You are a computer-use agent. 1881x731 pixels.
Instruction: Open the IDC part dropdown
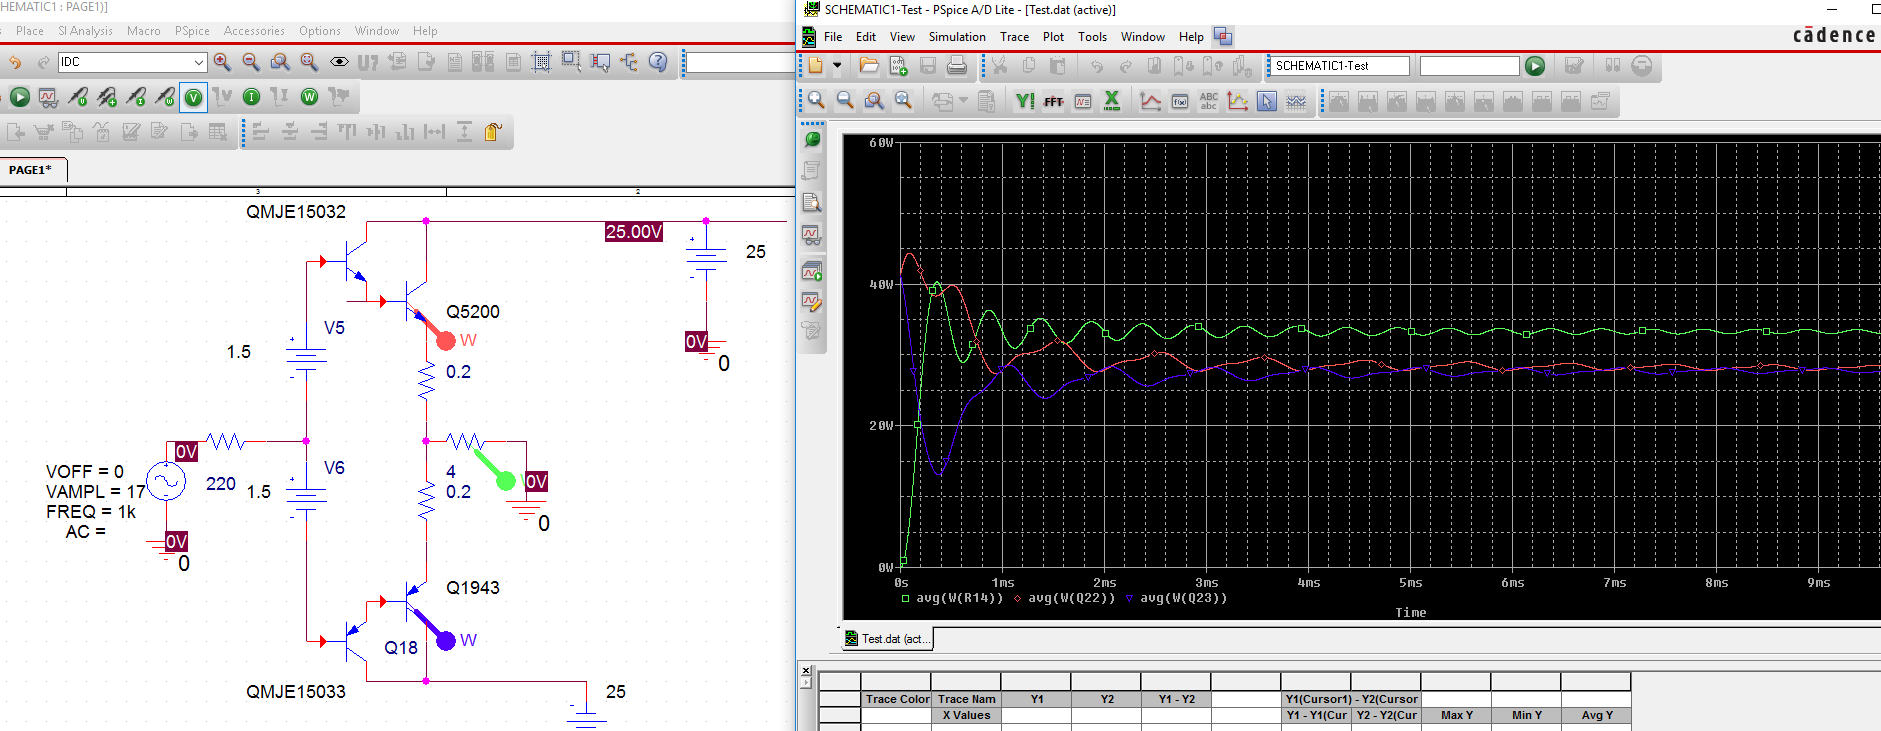198,62
